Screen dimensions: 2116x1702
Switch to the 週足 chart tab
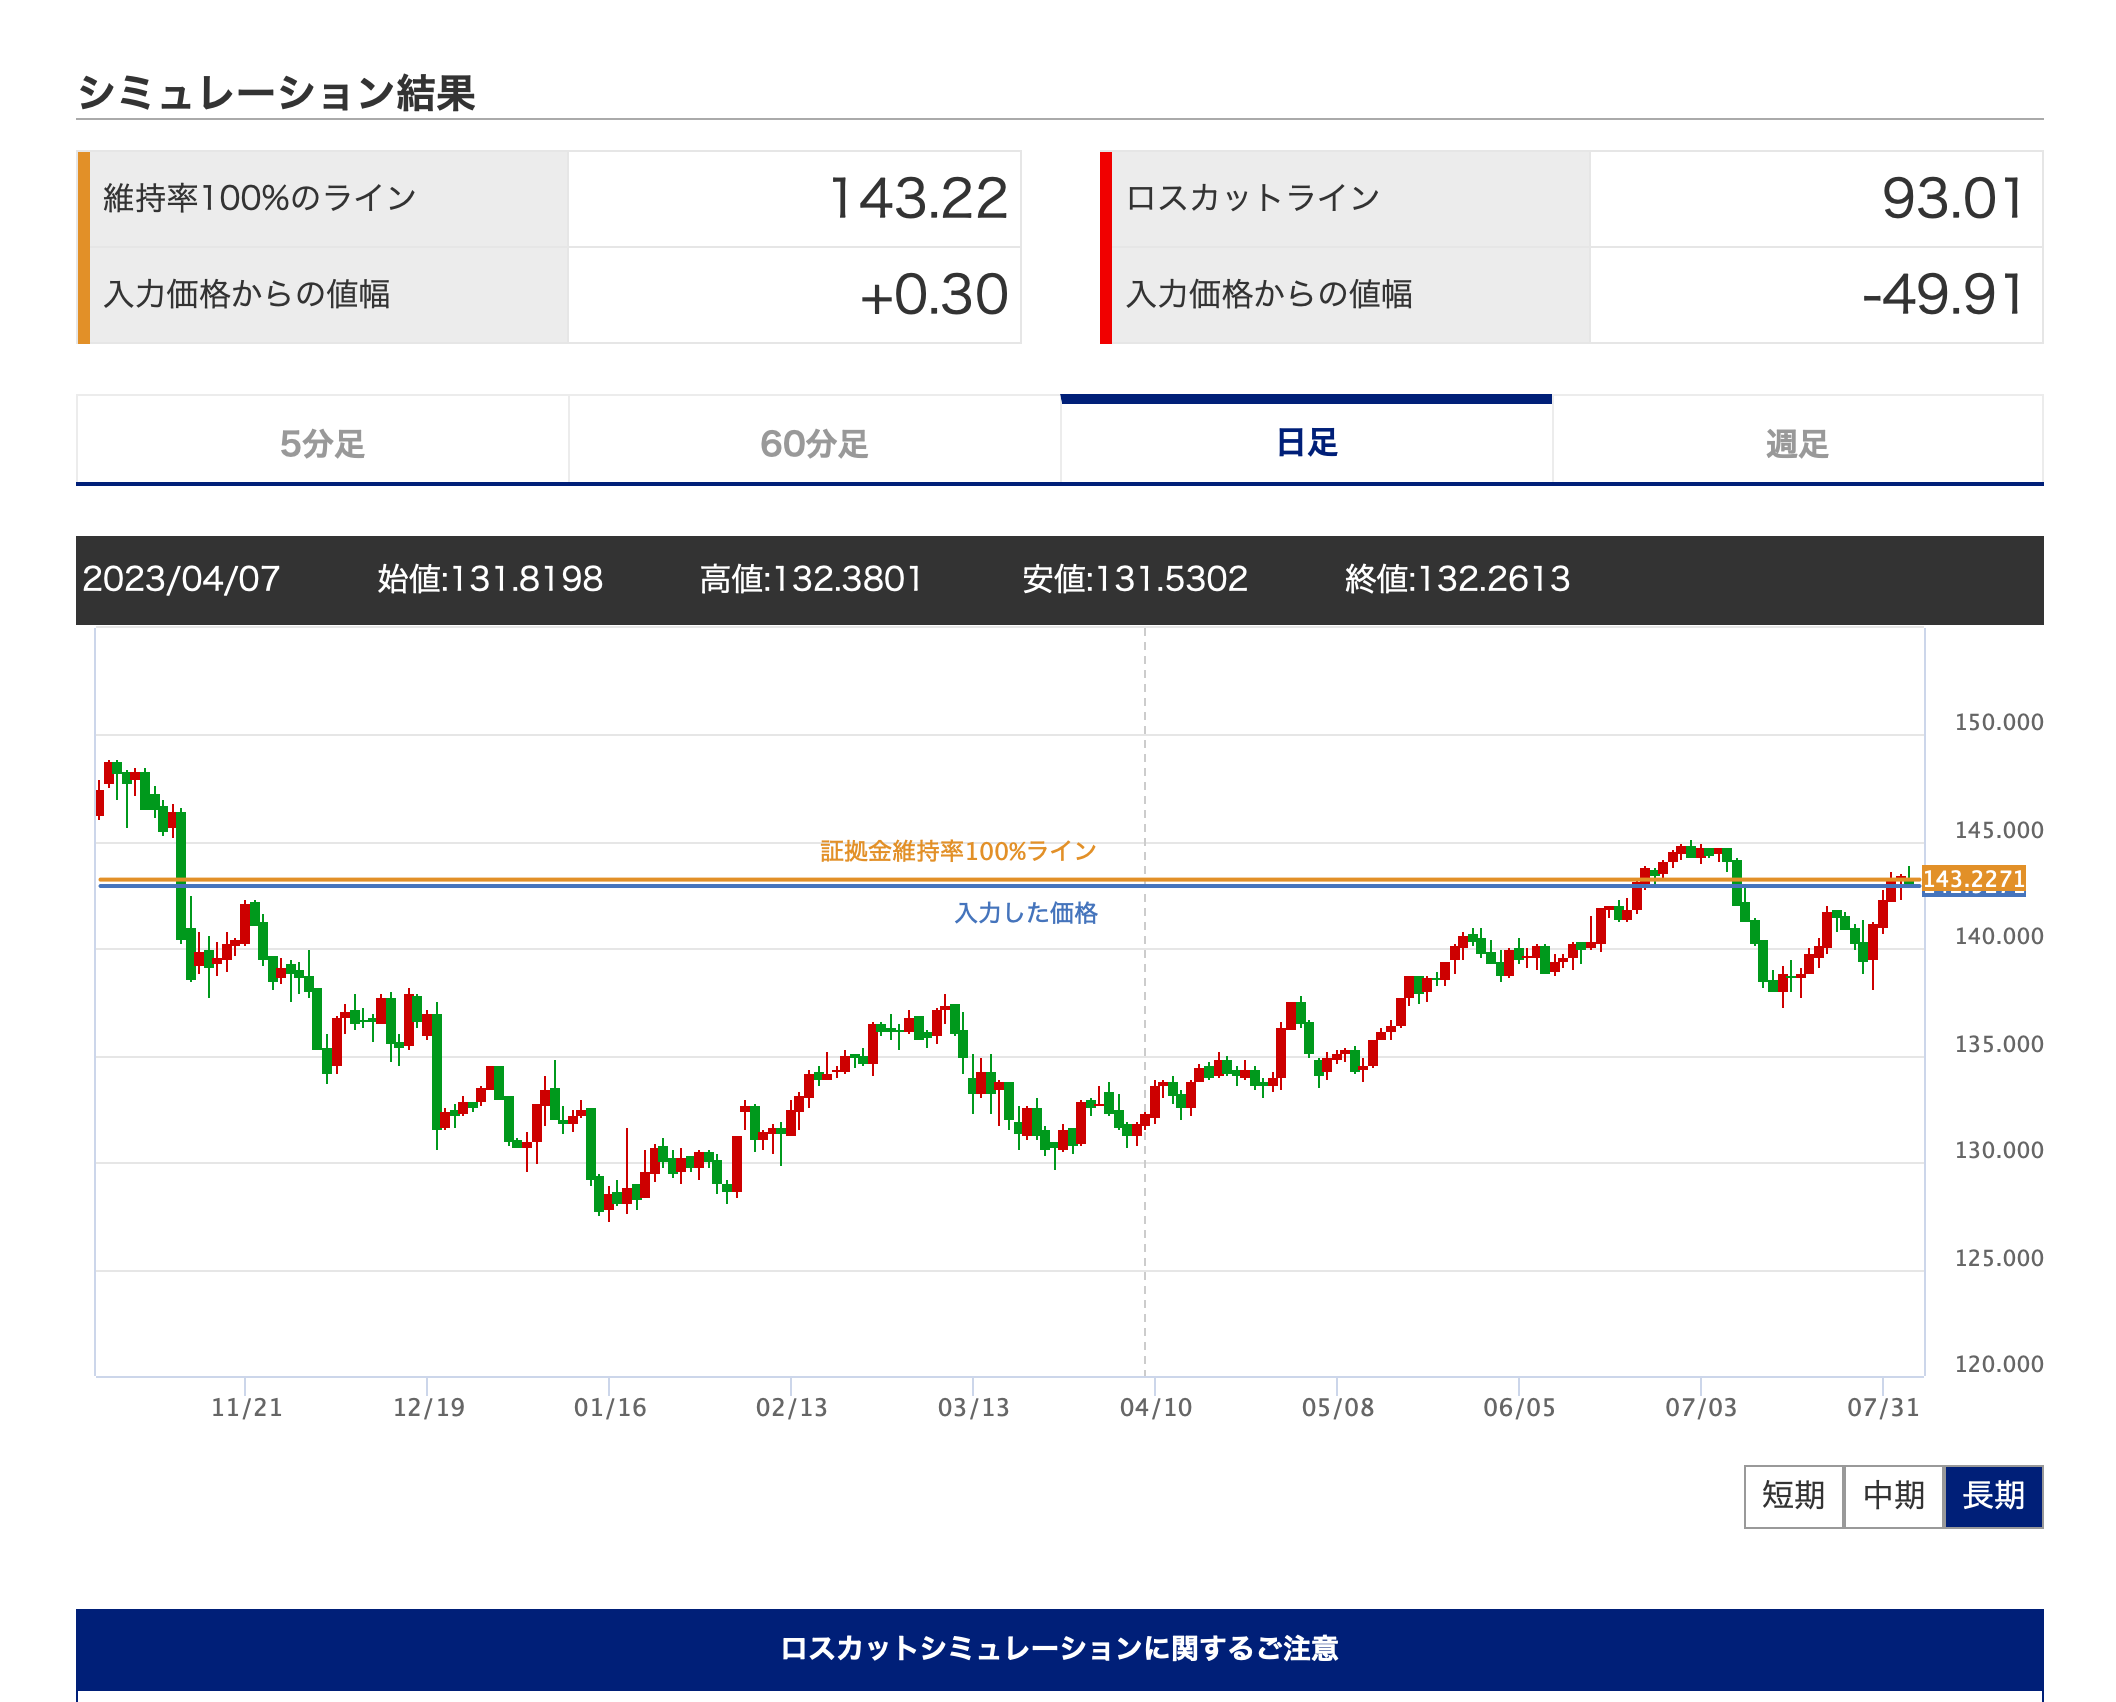point(1797,442)
